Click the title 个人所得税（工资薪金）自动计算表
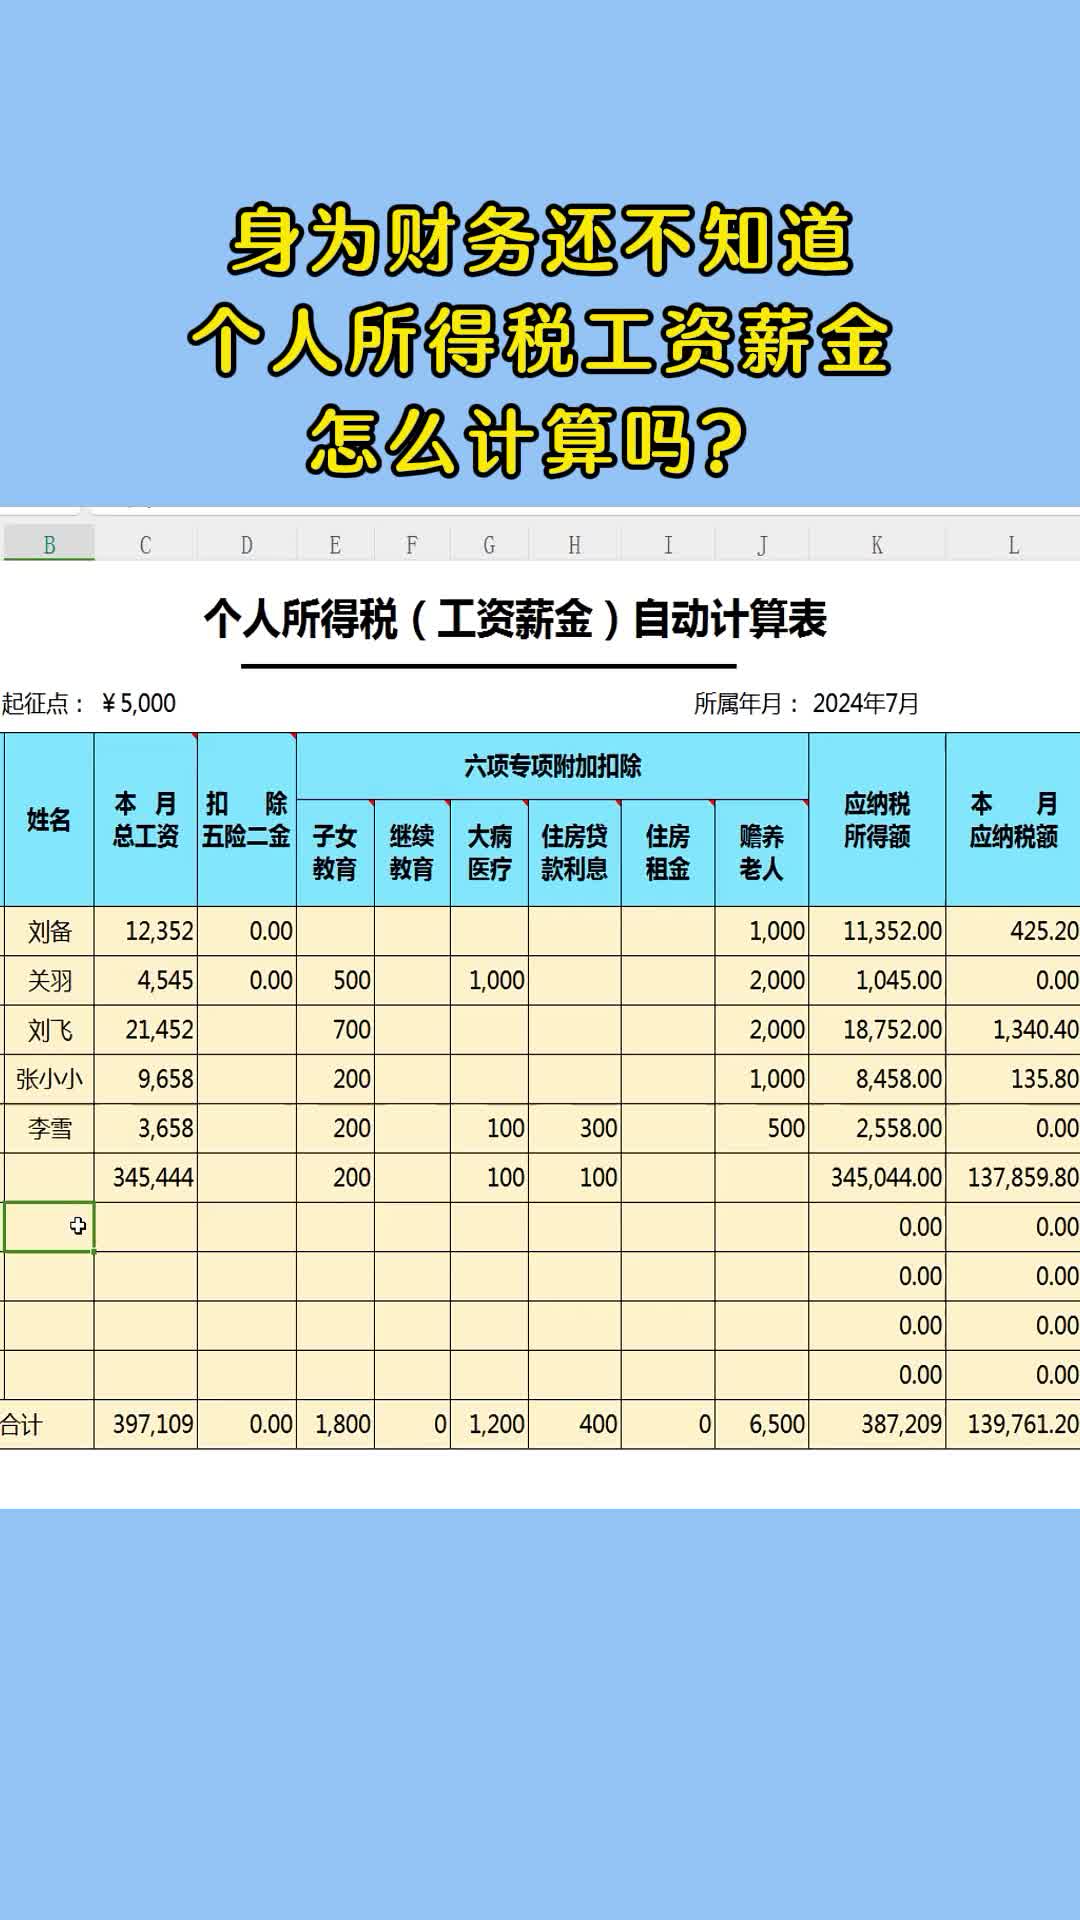Viewport: 1080px width, 1920px height. pos(515,619)
